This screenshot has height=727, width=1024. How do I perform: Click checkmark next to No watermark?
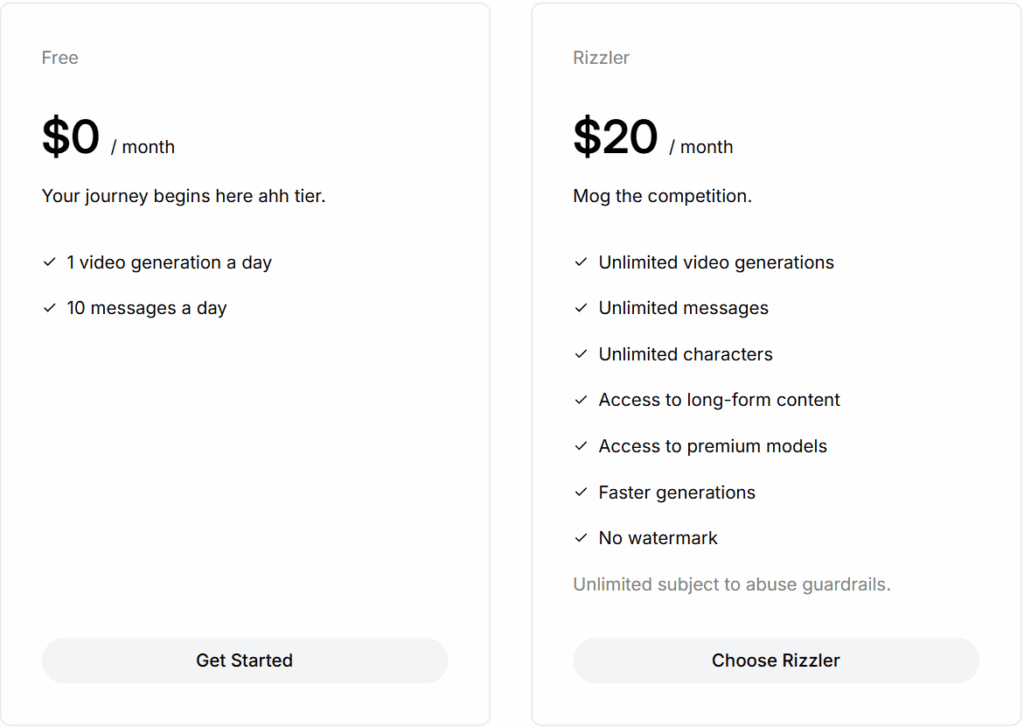(x=581, y=538)
